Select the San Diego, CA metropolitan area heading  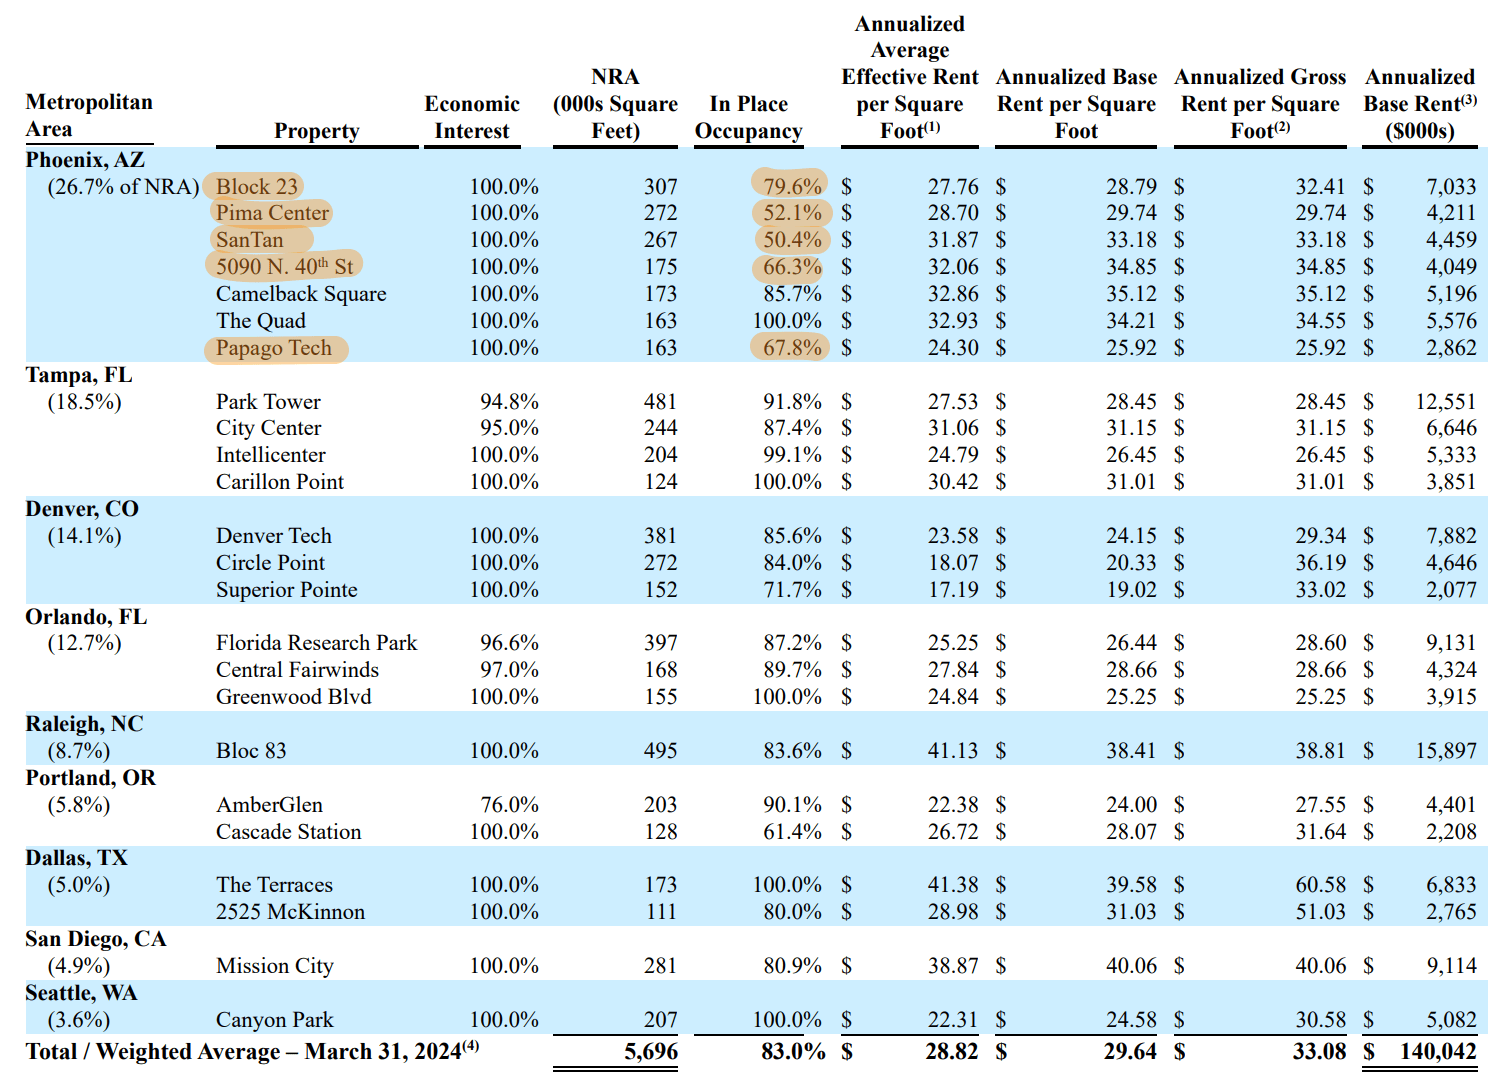pyautogui.click(x=96, y=939)
